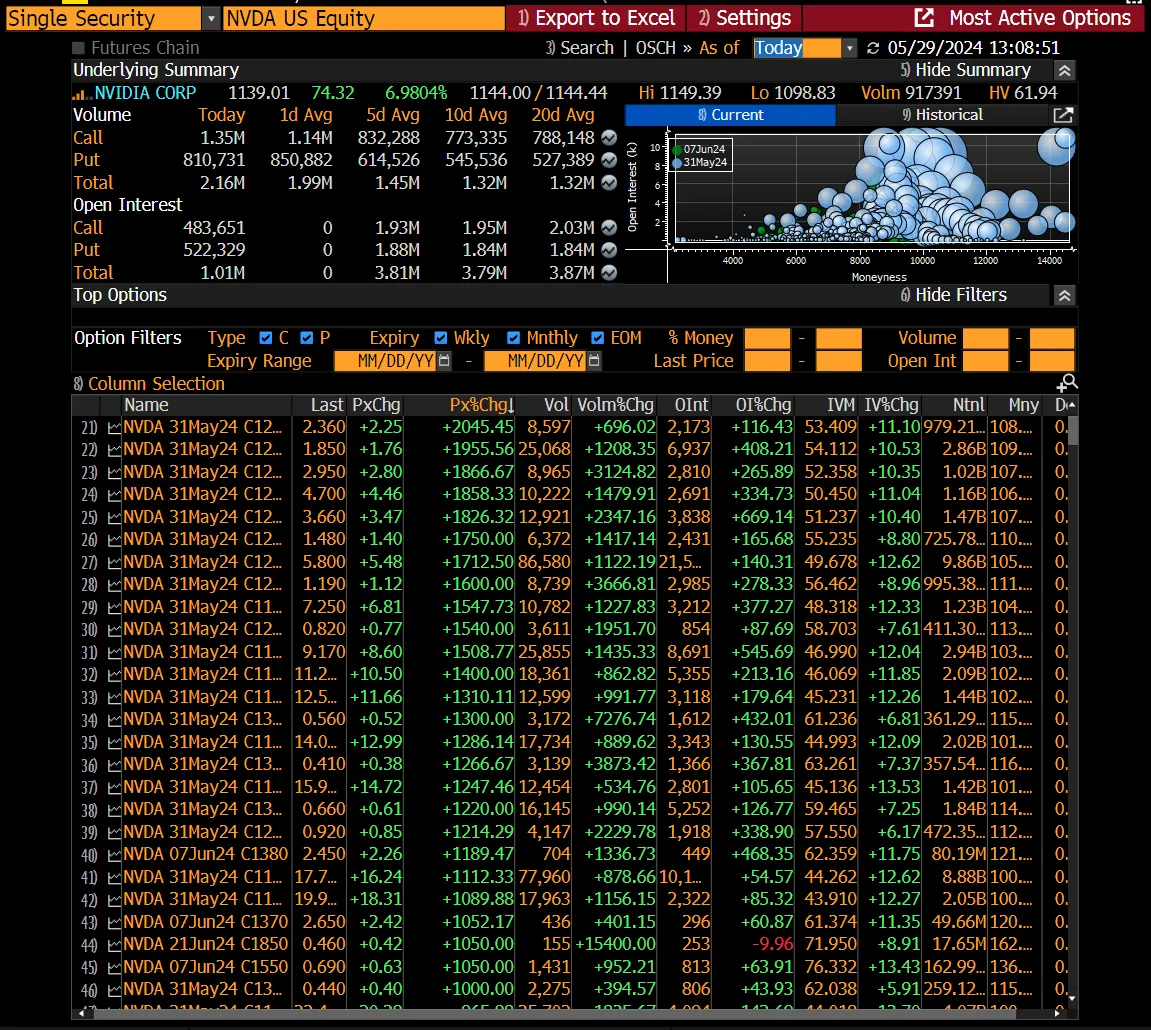Open the As of Today date dropdown
1151x1030 pixels.
tap(849, 48)
